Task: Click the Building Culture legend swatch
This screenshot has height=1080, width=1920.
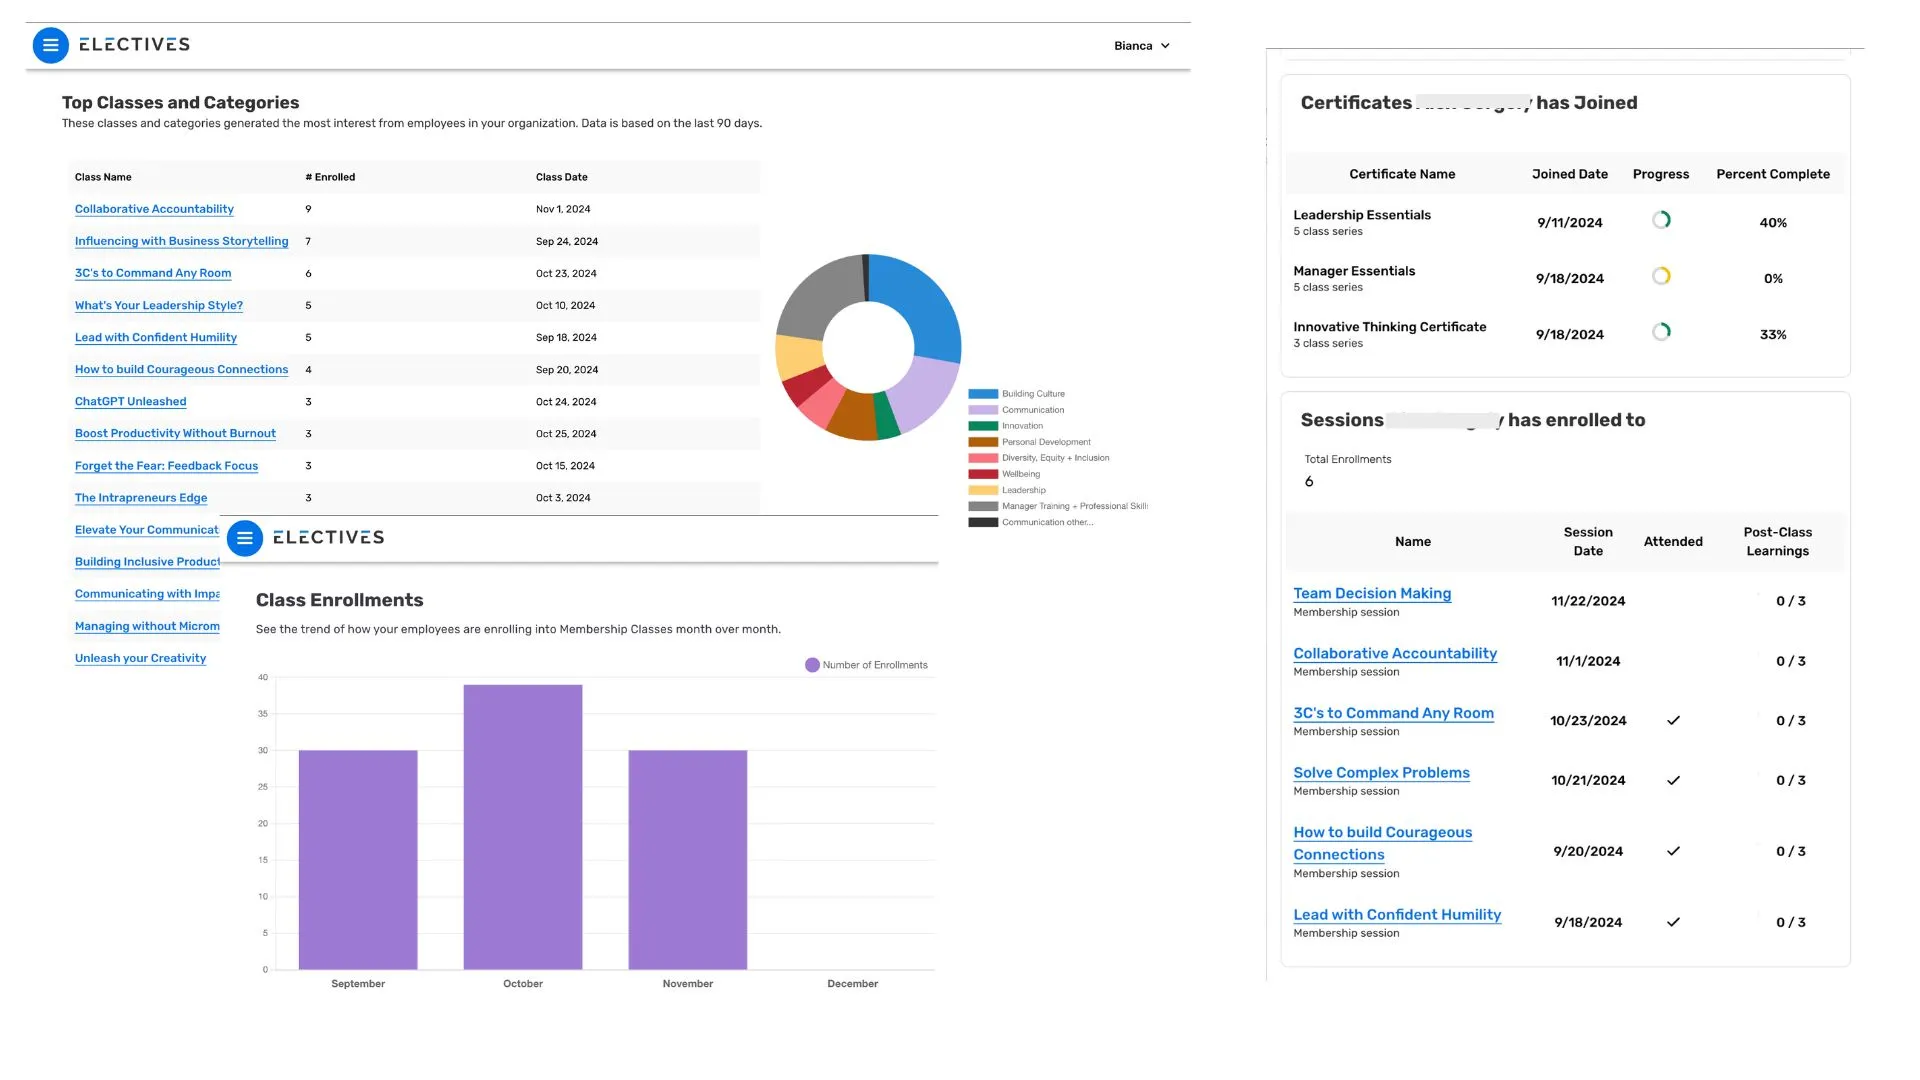Action: tap(983, 394)
